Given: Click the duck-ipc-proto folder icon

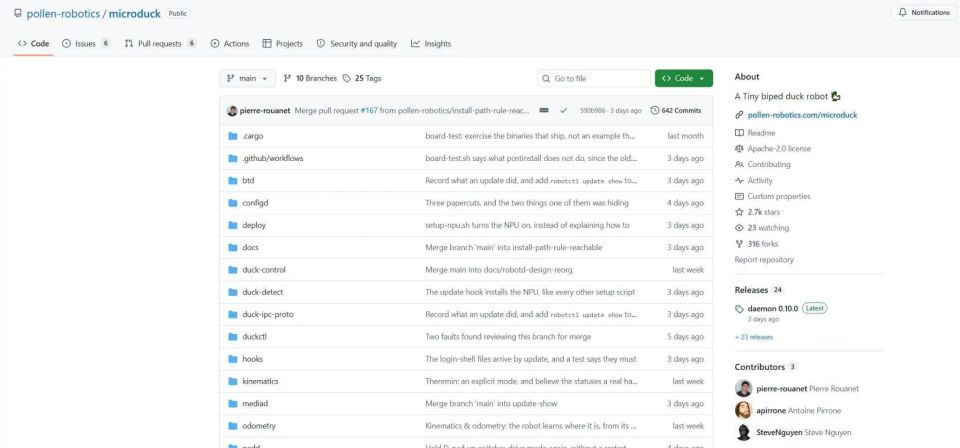Looking at the screenshot, I should click(x=233, y=315).
